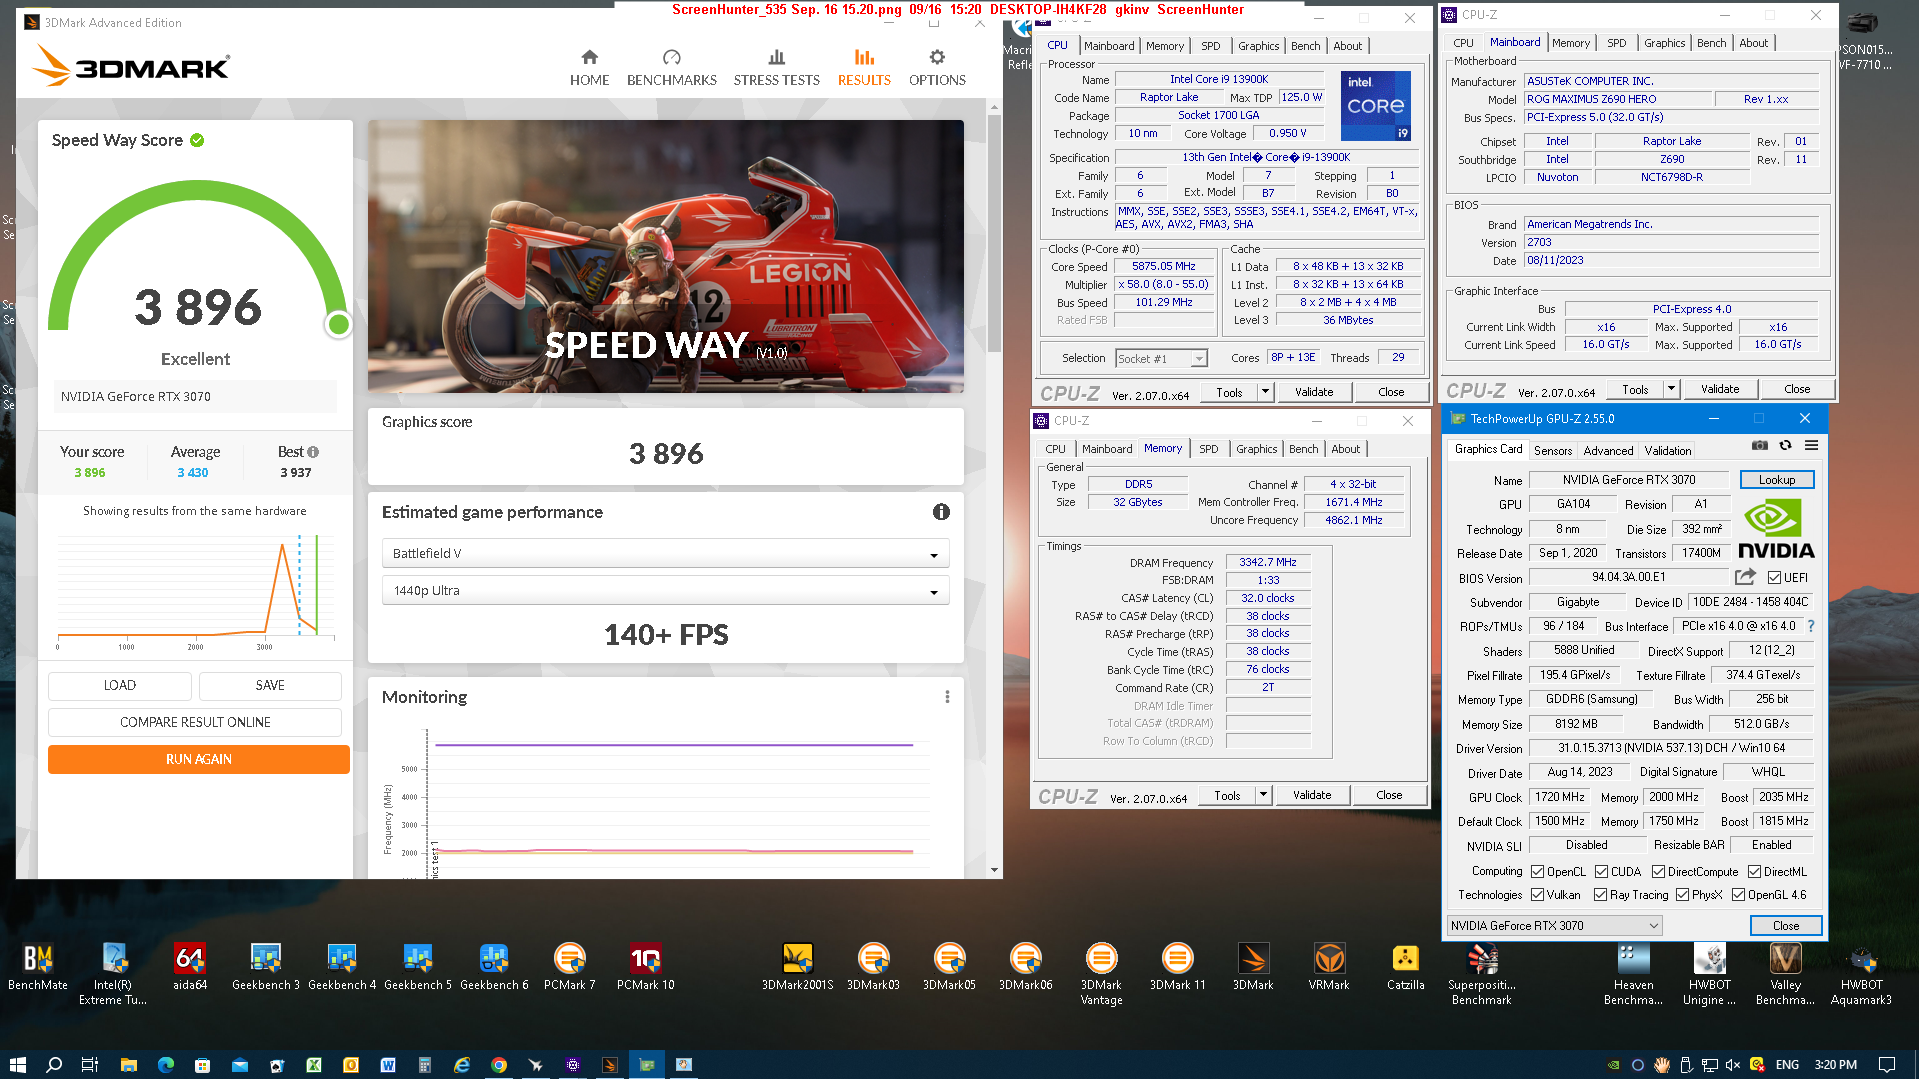The image size is (1919, 1079).
Task: Click the SAVE result button
Action: (x=270, y=686)
